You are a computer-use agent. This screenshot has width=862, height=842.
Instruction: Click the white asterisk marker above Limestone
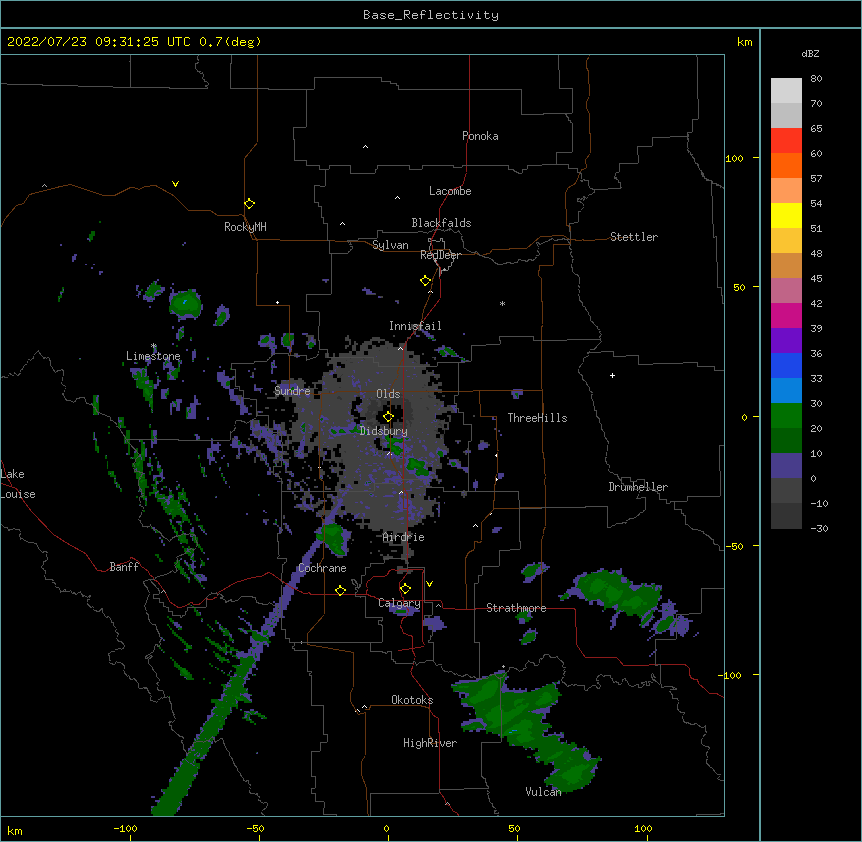point(154,346)
